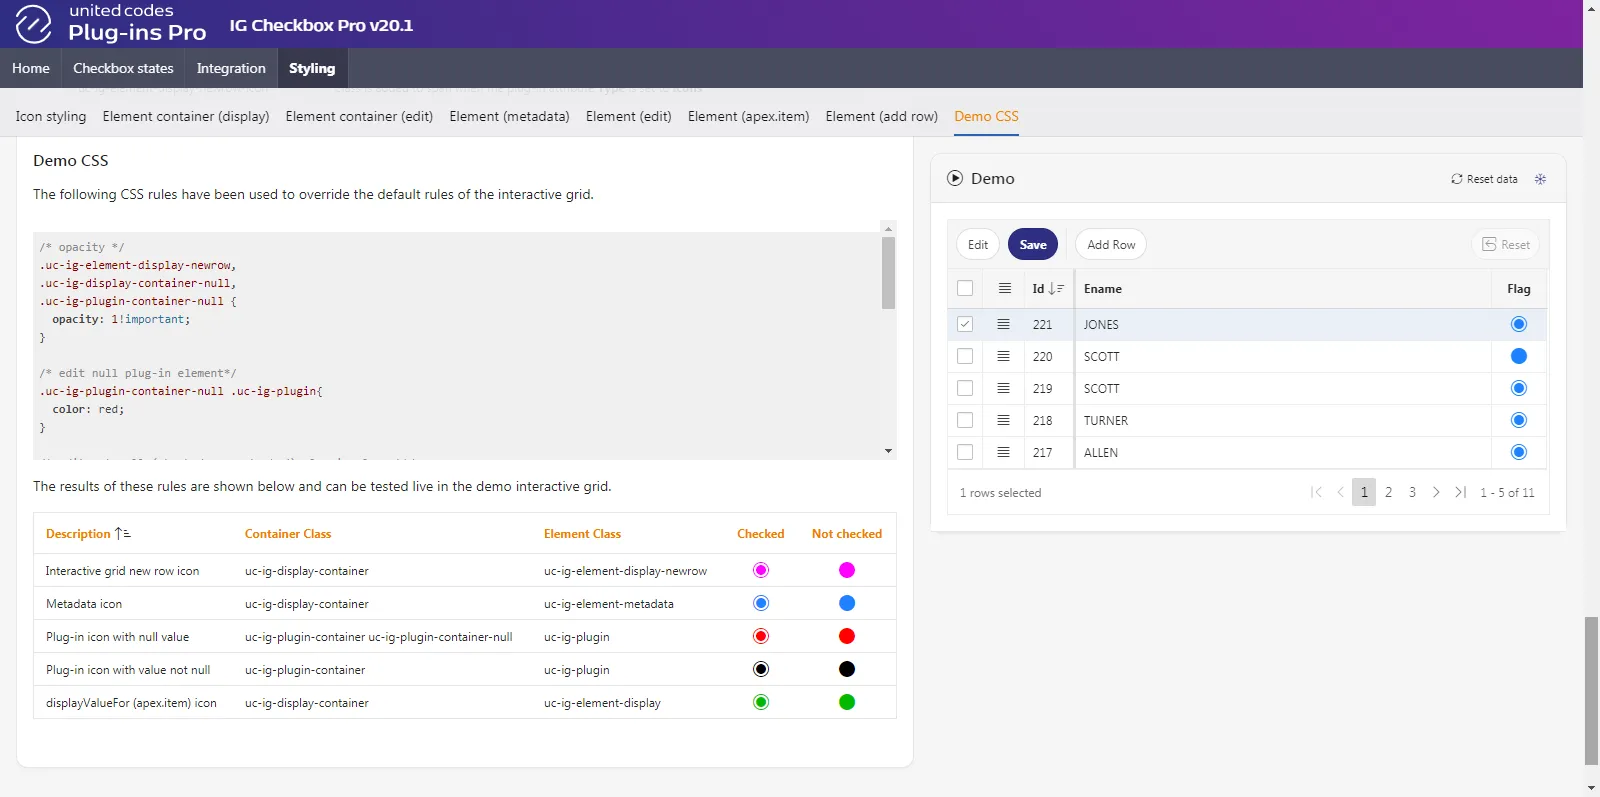The width and height of the screenshot is (1600, 797).
Task: Click the CSS code box scrollbar thumb
Action: click(x=888, y=272)
